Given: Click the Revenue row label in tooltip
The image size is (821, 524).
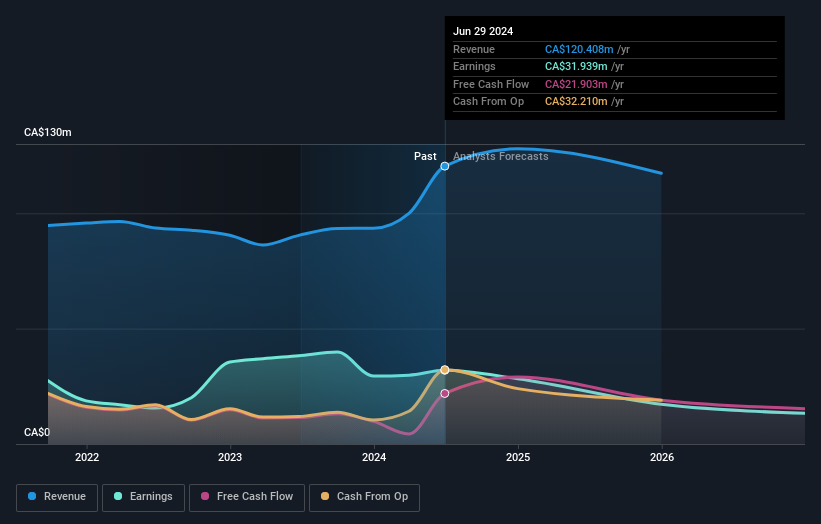Looking at the screenshot, I should (x=474, y=49).
